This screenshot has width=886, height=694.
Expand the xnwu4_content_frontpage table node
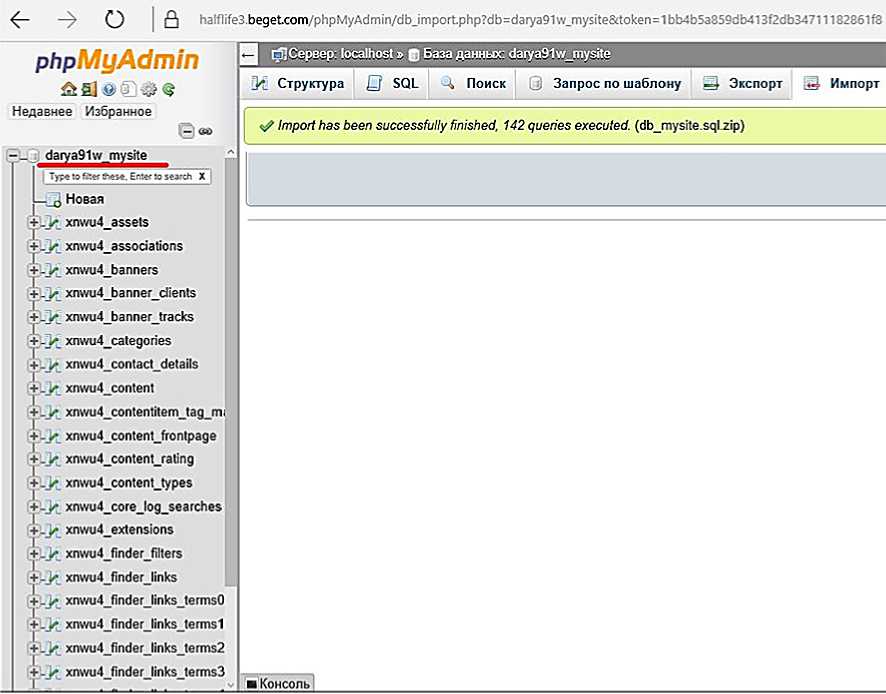click(x=33, y=436)
